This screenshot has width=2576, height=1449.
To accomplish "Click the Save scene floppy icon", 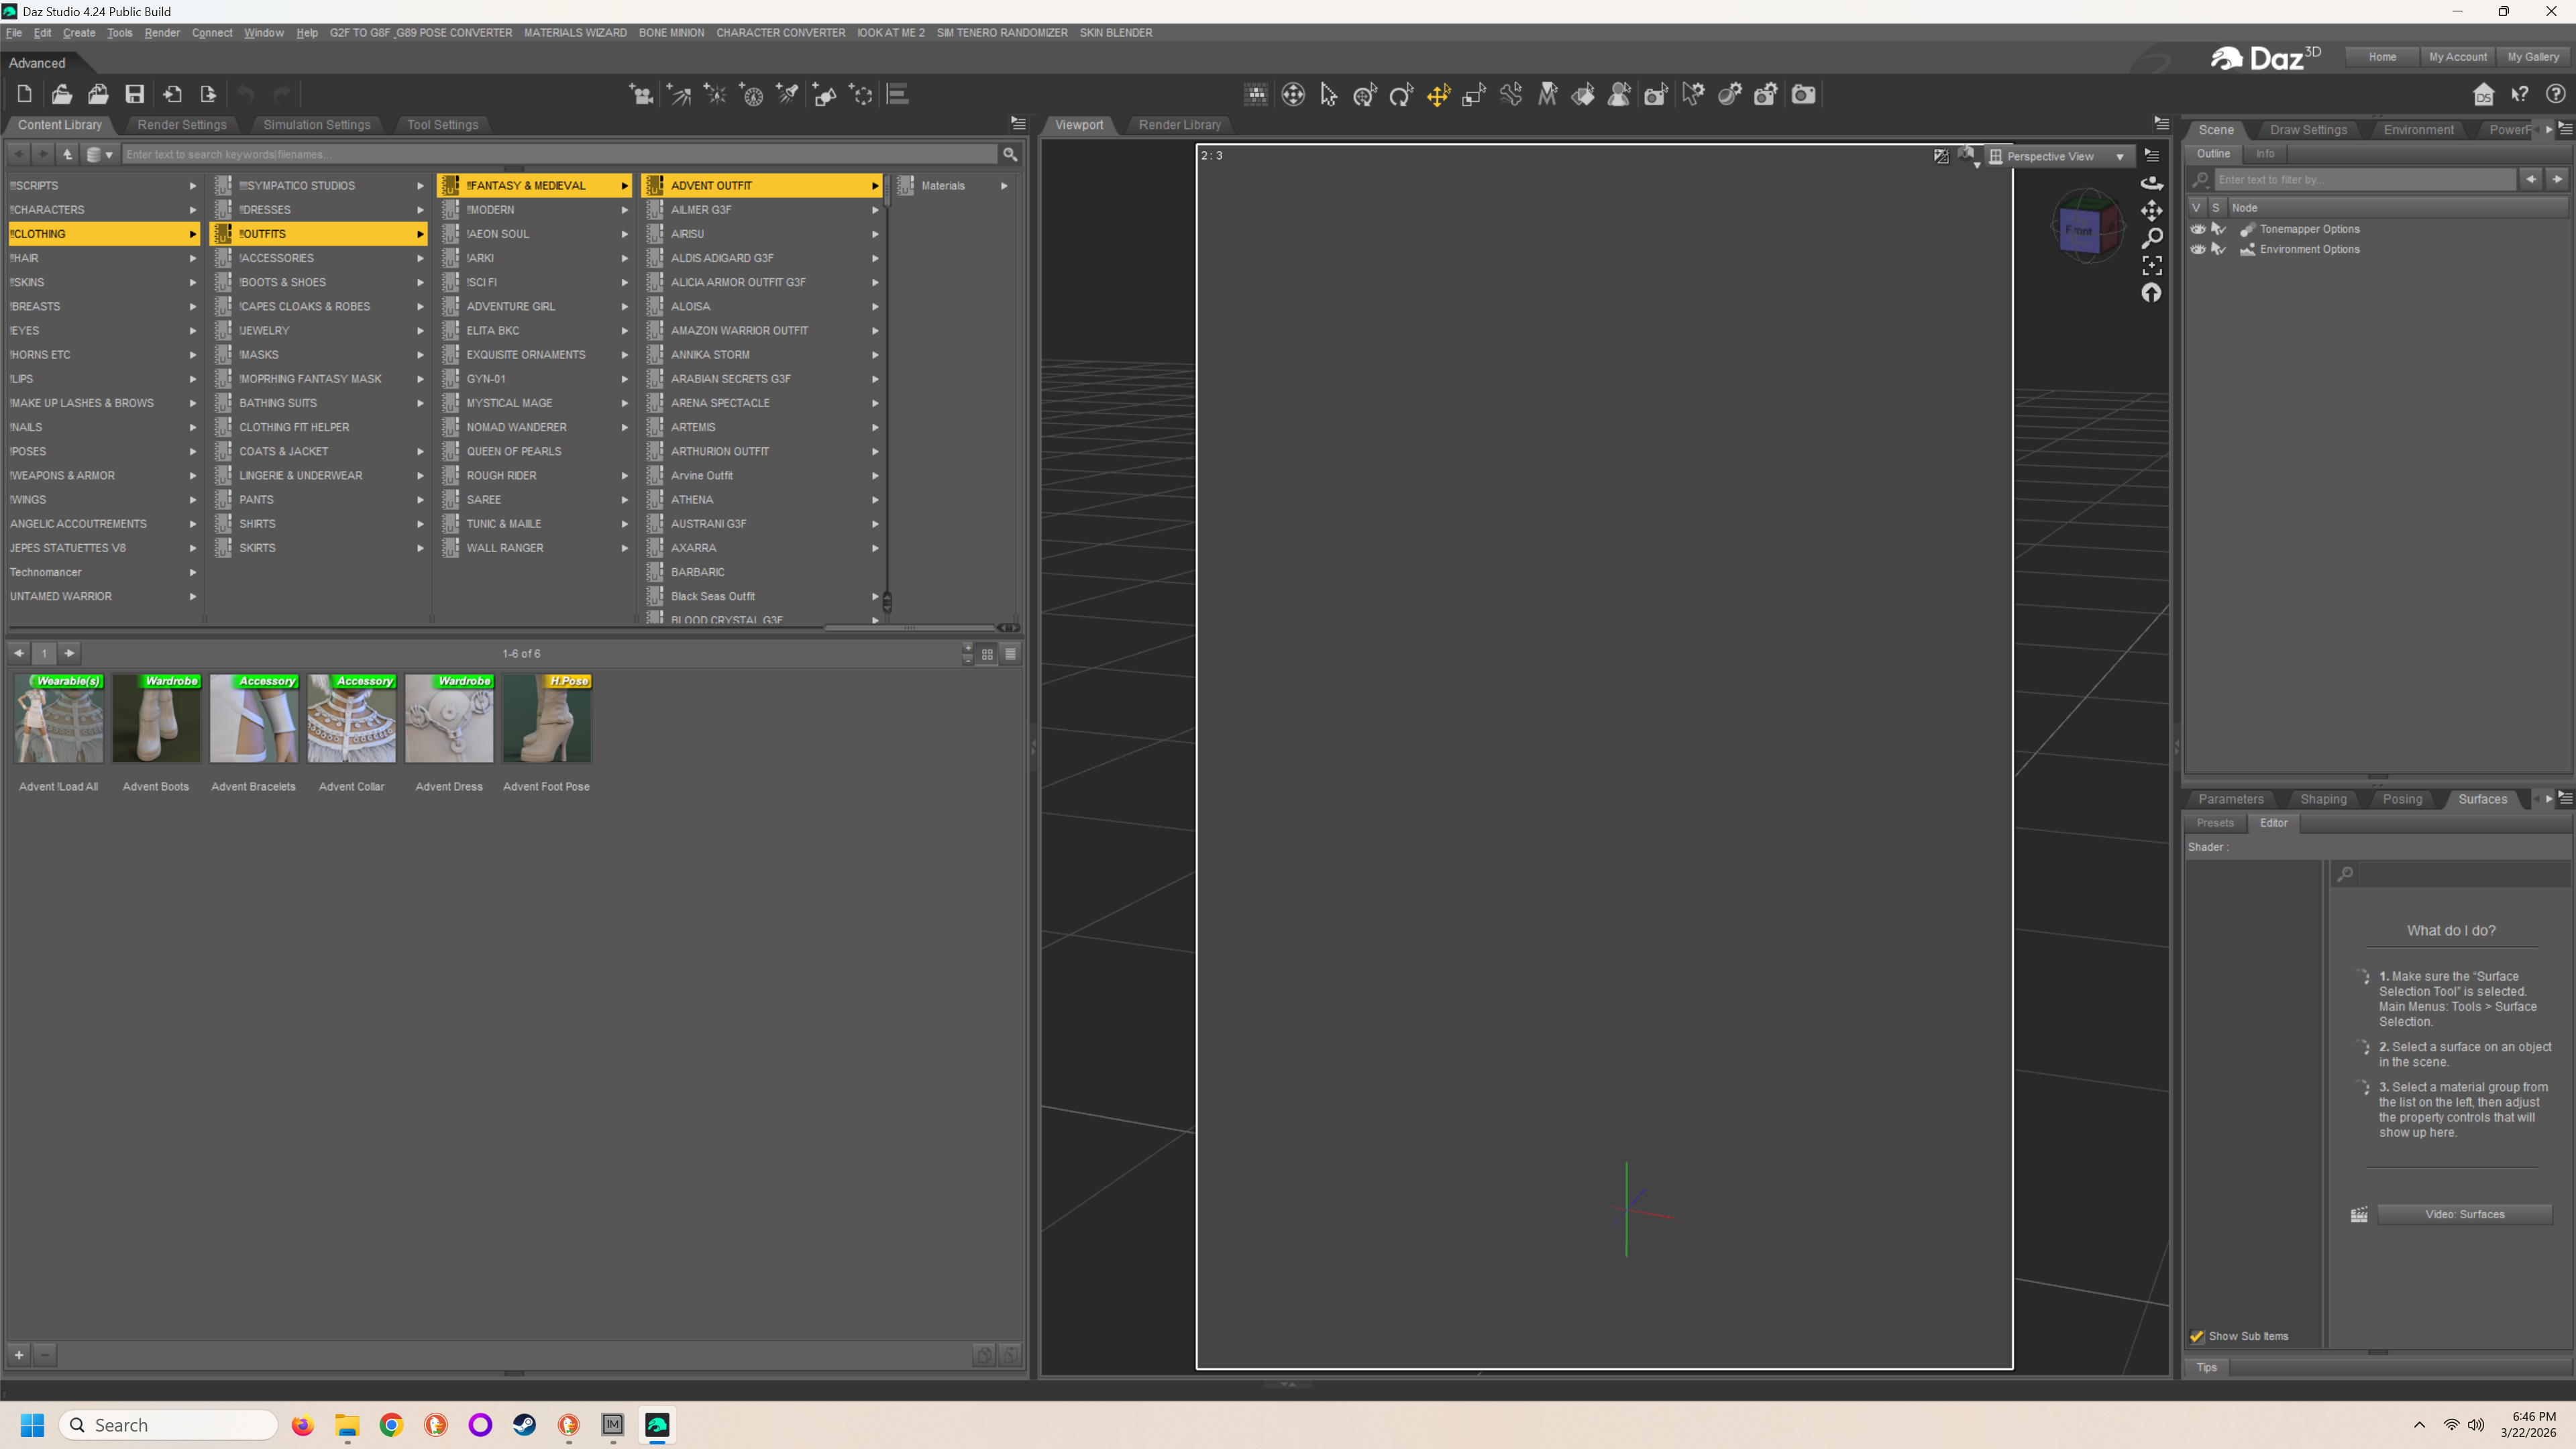I will pyautogui.click(x=134, y=94).
